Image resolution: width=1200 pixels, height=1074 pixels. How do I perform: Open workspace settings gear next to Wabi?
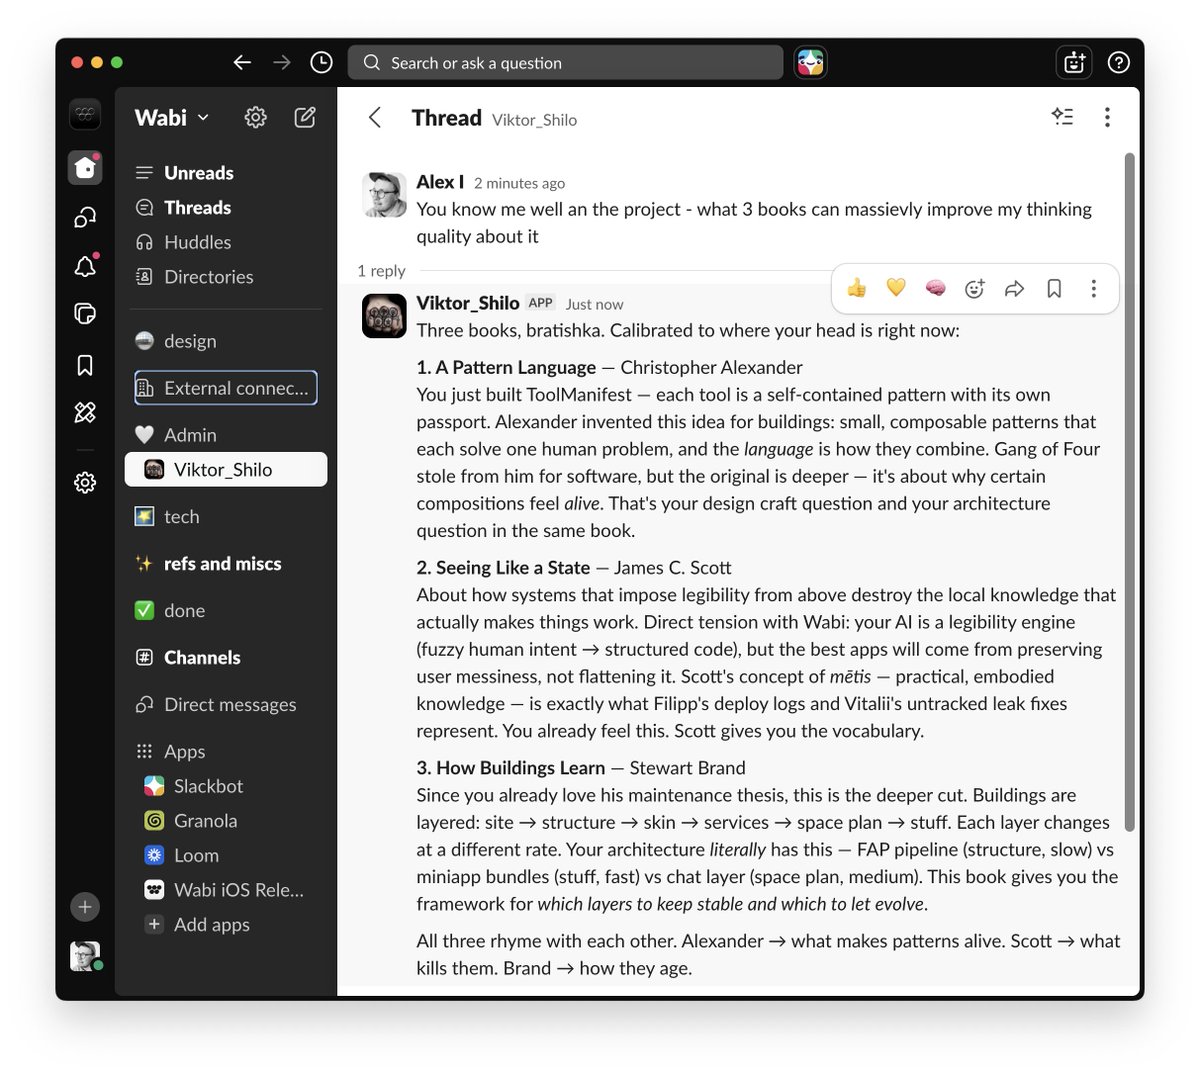tap(256, 117)
